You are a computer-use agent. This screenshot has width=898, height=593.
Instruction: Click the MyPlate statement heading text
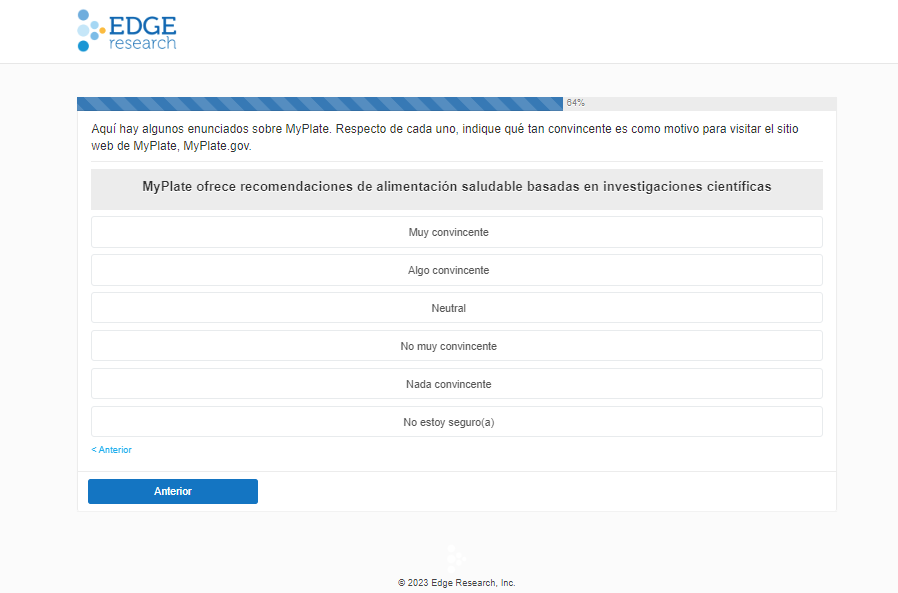tap(456, 187)
